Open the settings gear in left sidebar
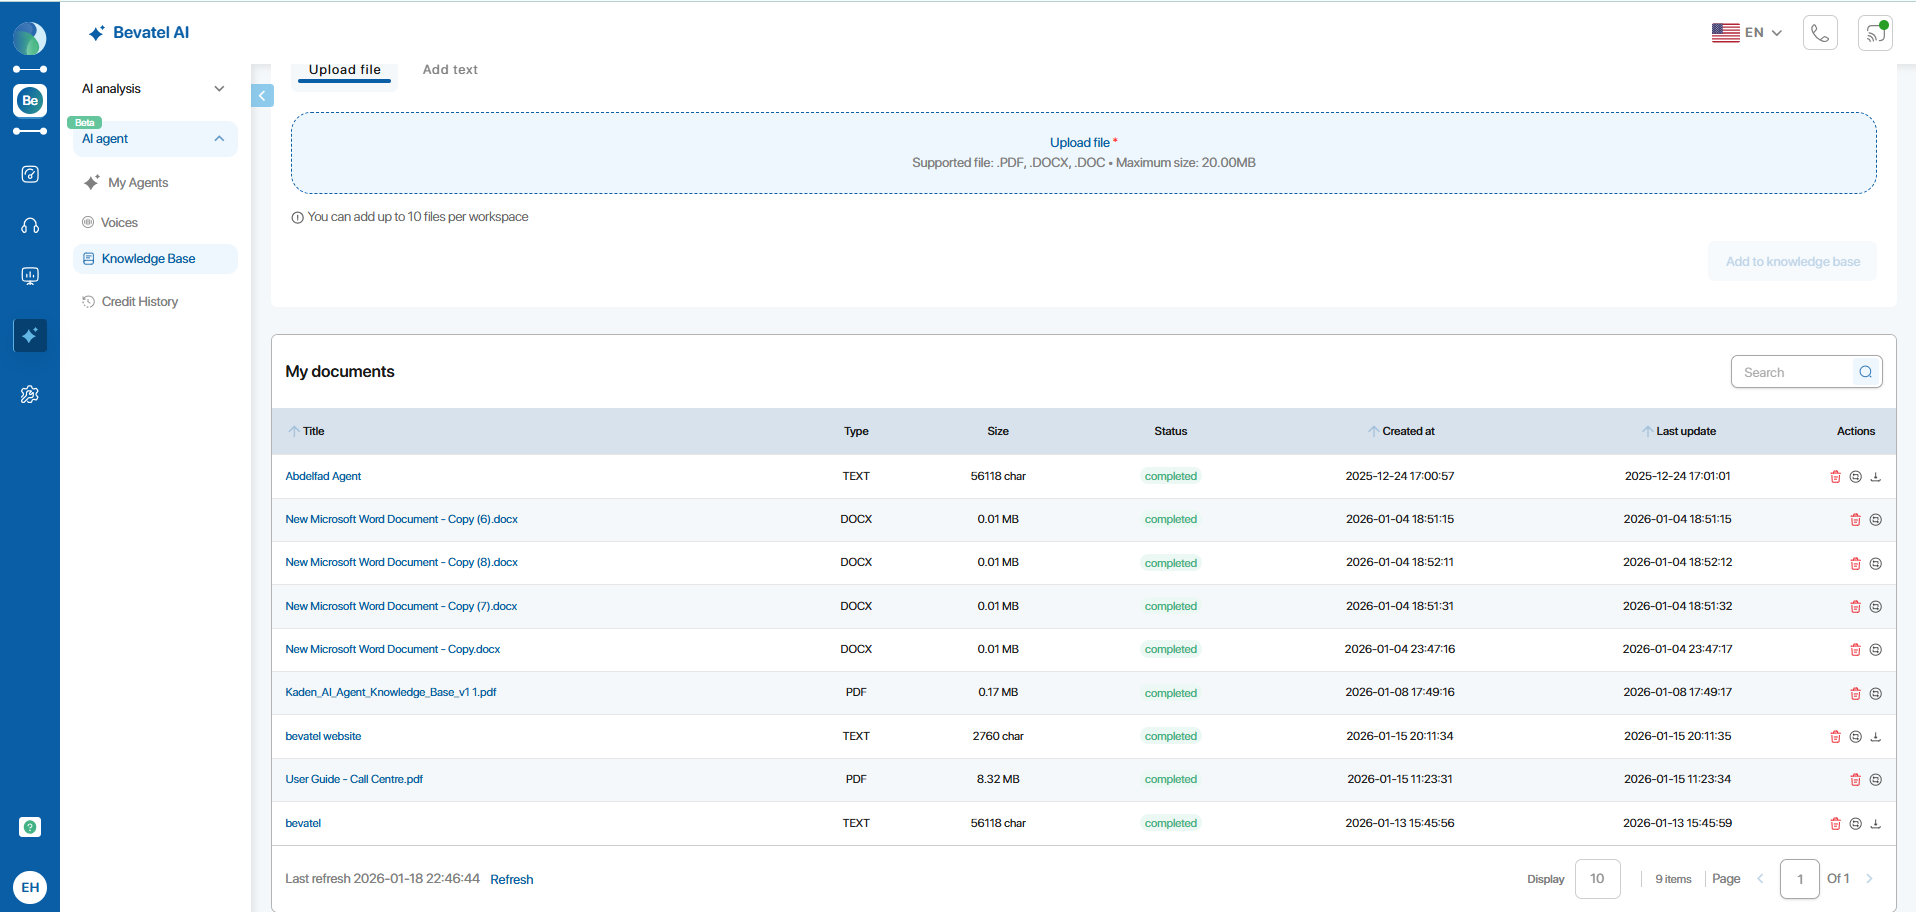This screenshot has height=912, width=1916. pyautogui.click(x=30, y=395)
